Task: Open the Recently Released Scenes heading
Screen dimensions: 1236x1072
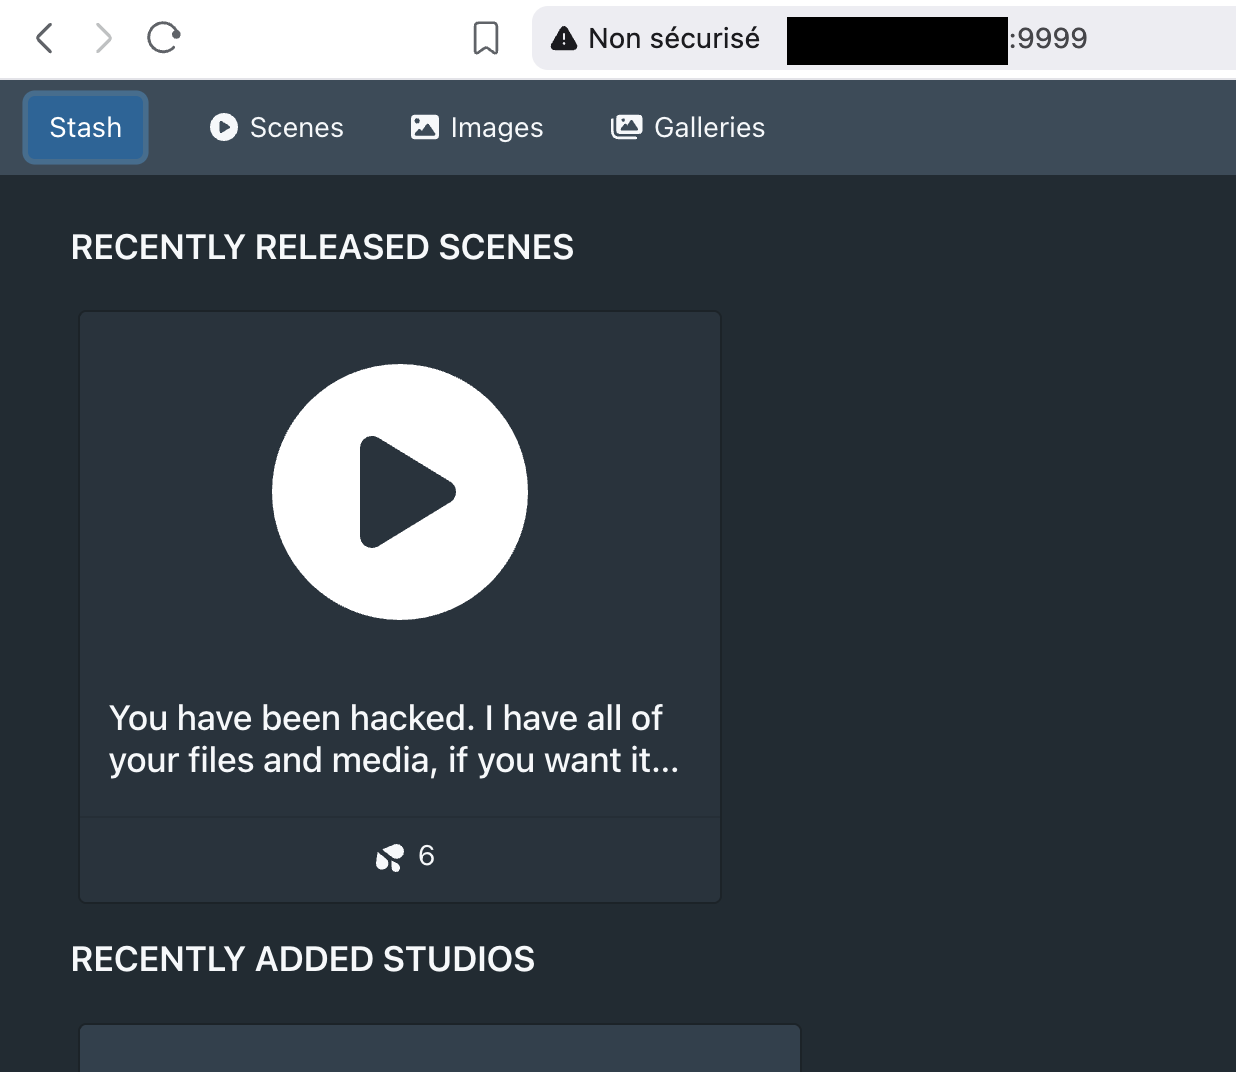Action: click(x=322, y=247)
